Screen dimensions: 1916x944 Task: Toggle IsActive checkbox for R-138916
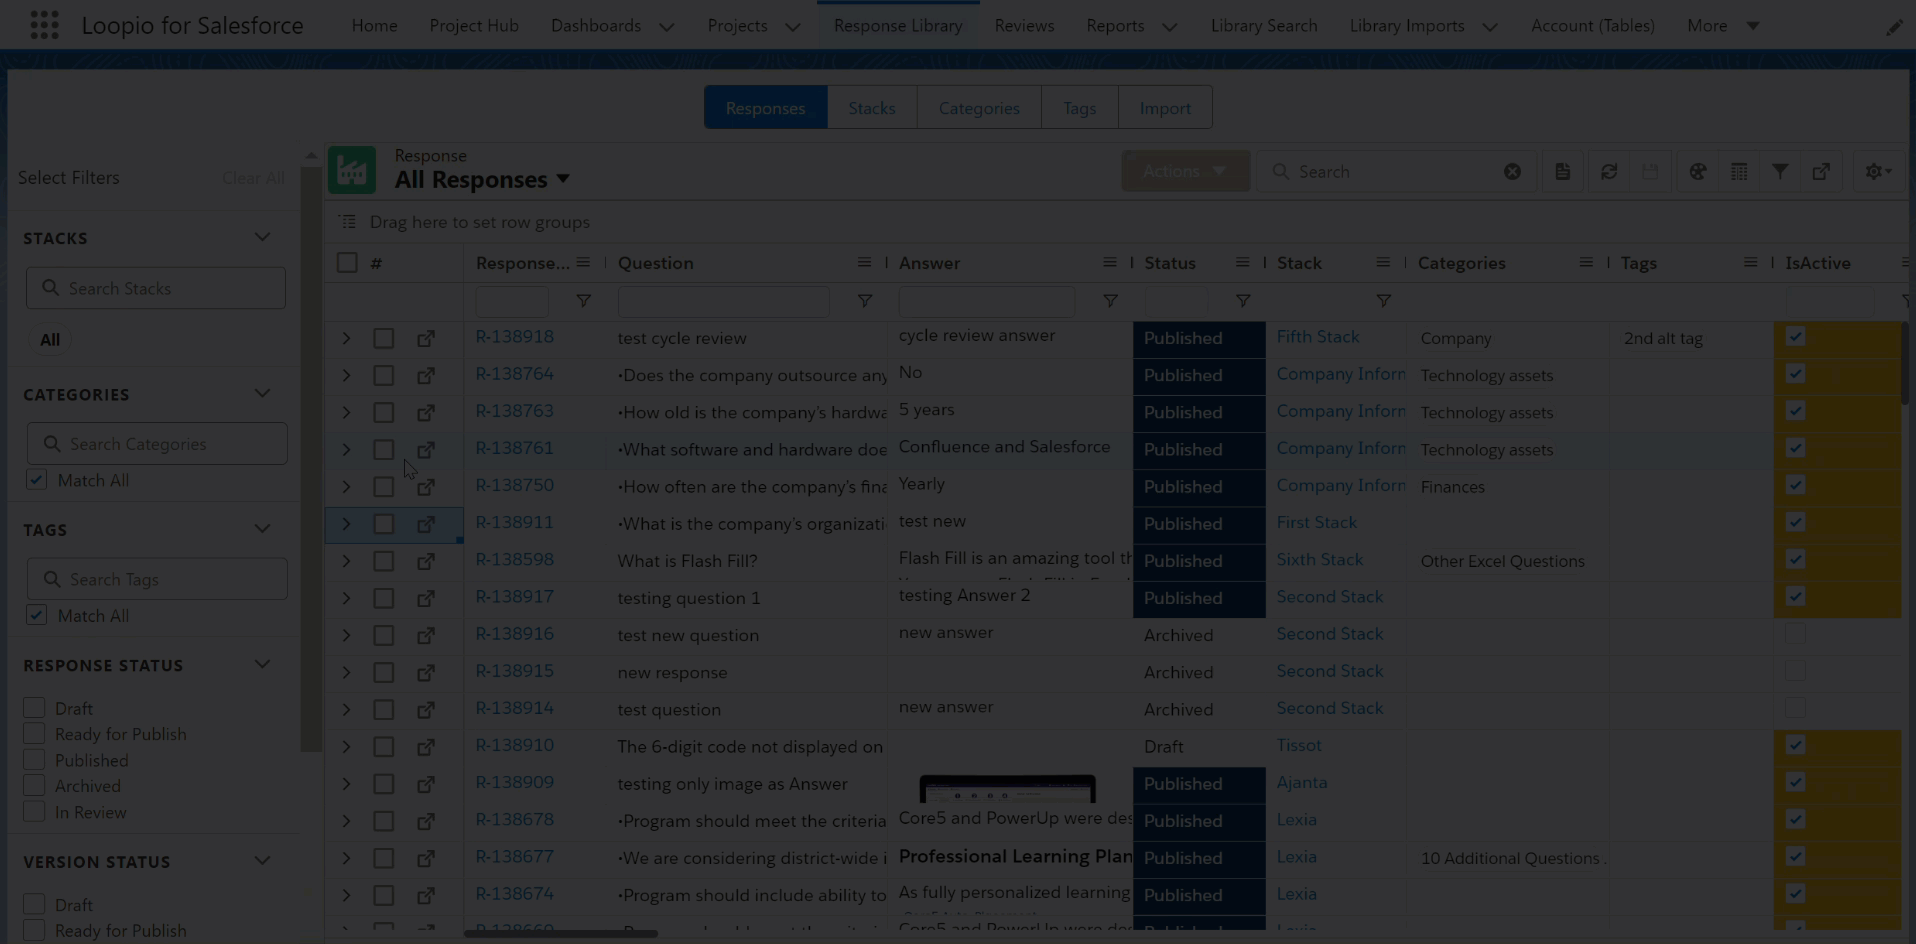click(1795, 634)
